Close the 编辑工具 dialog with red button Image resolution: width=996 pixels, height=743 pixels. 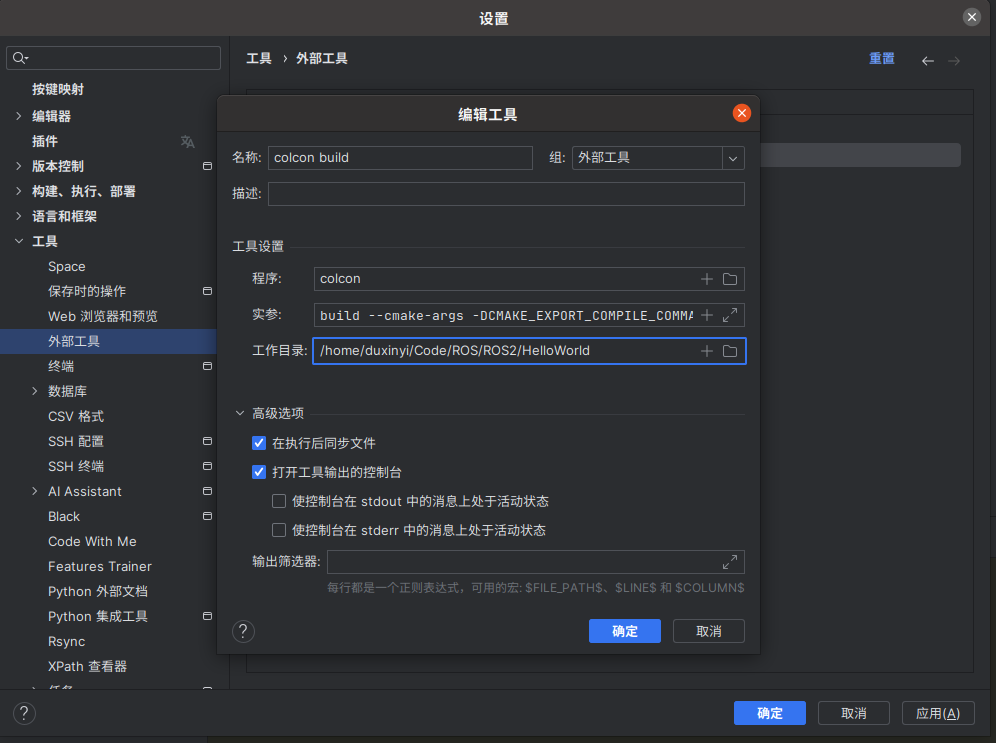pos(741,113)
